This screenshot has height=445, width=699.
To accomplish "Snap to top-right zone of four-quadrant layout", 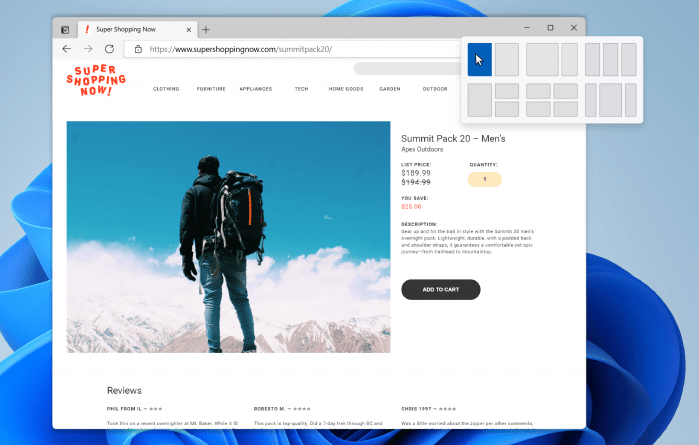I will pyautogui.click(x=565, y=91).
